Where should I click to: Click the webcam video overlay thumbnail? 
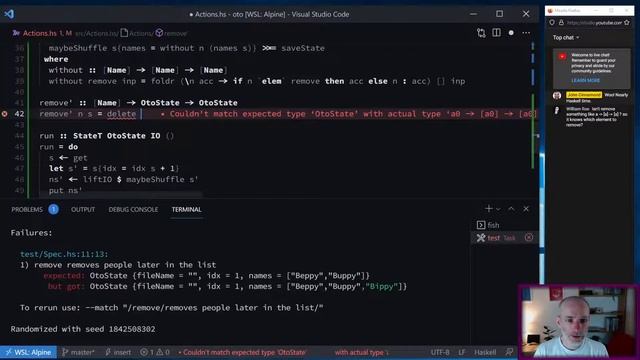(579, 322)
